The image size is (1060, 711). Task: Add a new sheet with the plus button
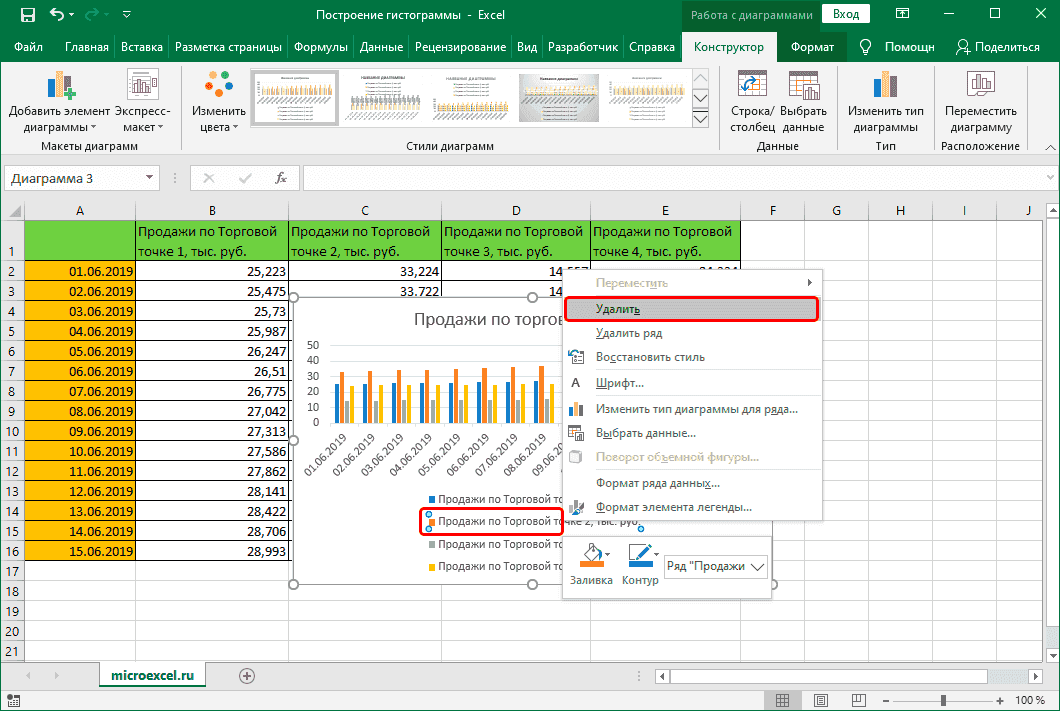246,676
